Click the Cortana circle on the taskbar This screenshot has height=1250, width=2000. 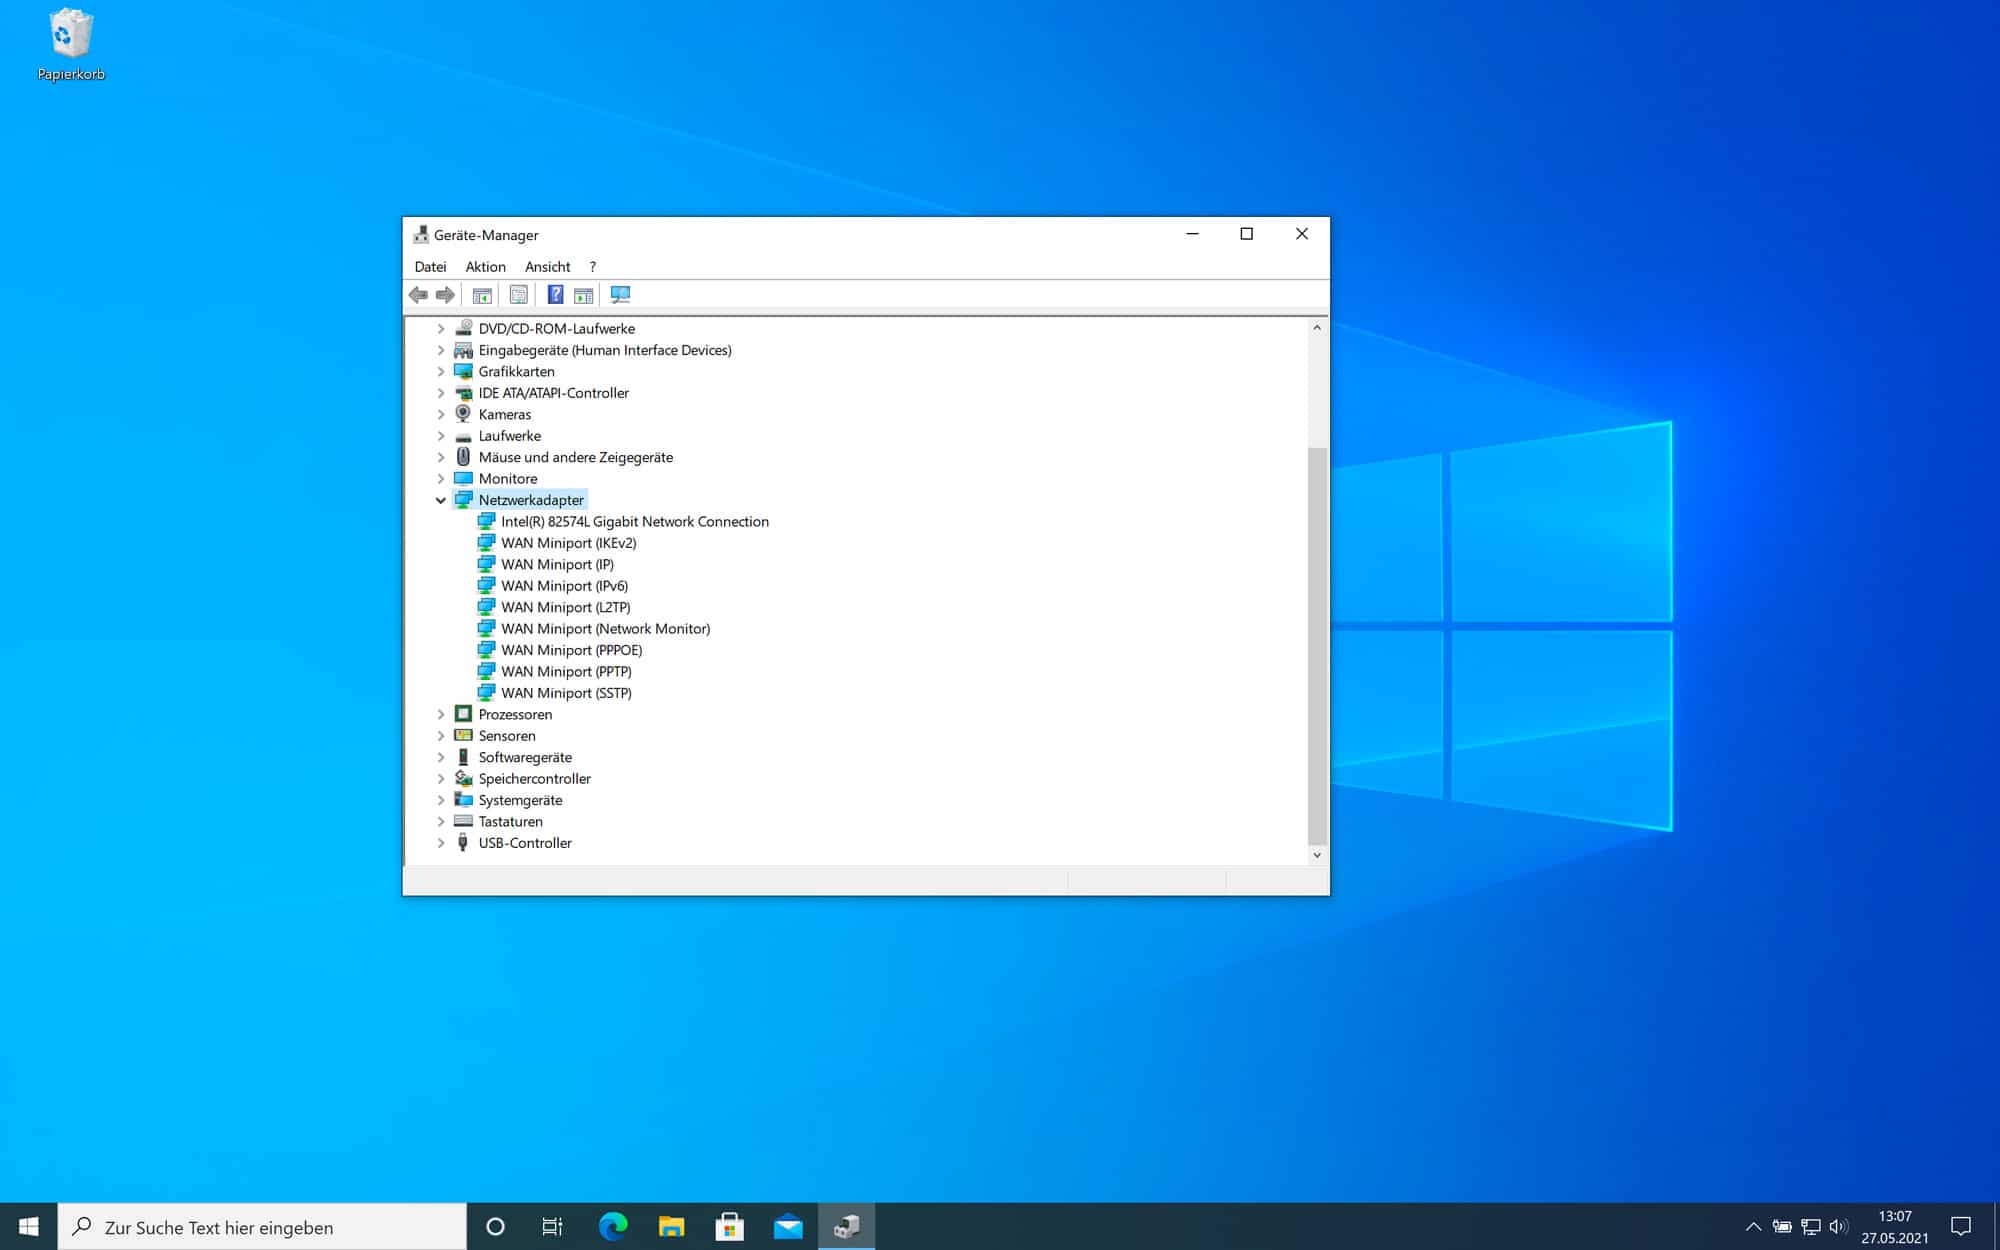point(495,1226)
